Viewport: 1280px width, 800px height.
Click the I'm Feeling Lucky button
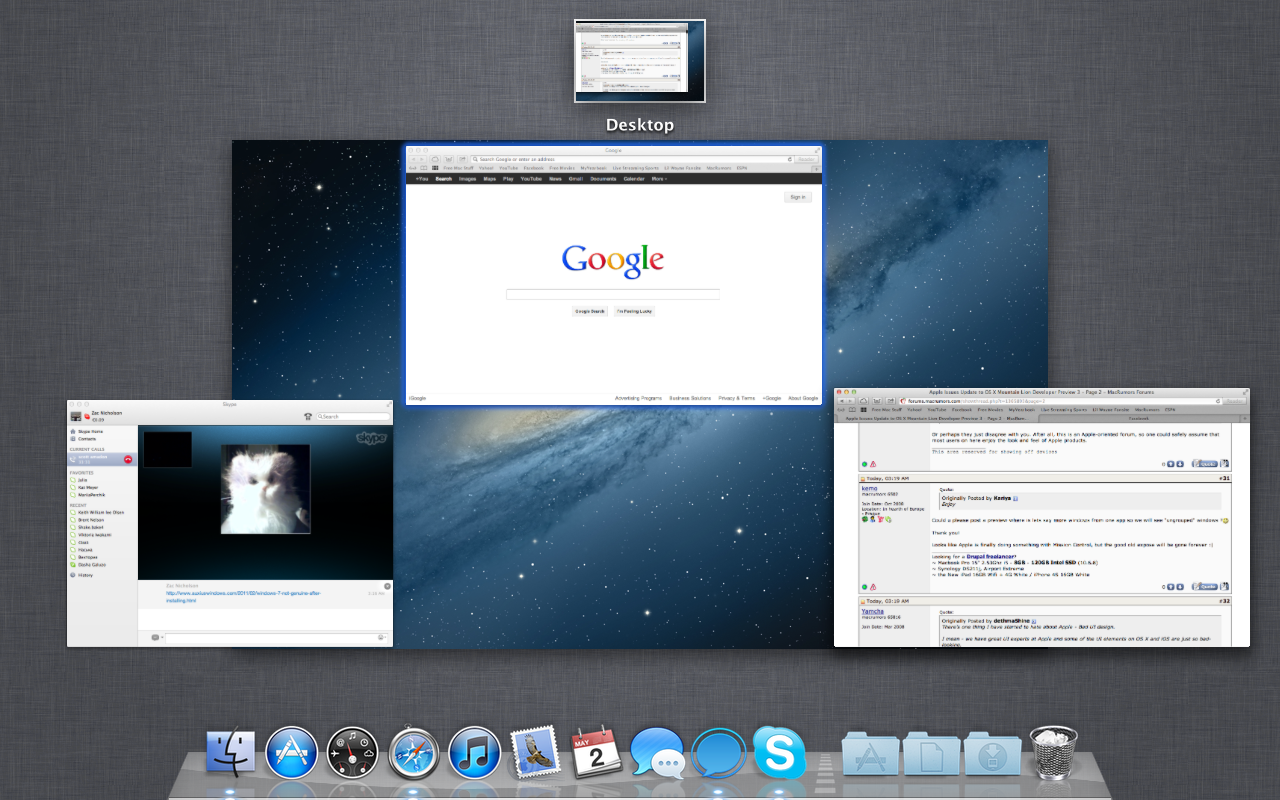(634, 311)
